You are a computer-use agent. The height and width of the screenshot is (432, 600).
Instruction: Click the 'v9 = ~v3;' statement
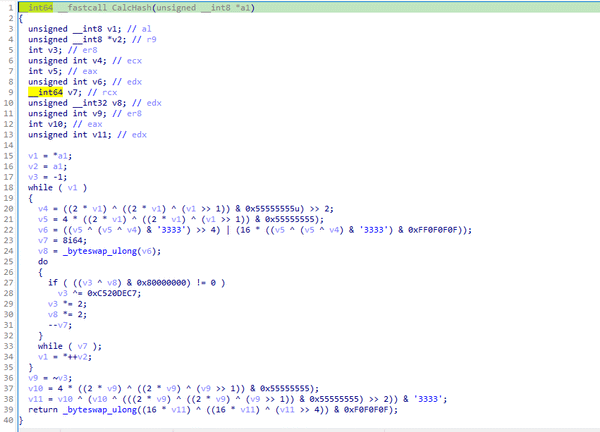tap(50, 378)
